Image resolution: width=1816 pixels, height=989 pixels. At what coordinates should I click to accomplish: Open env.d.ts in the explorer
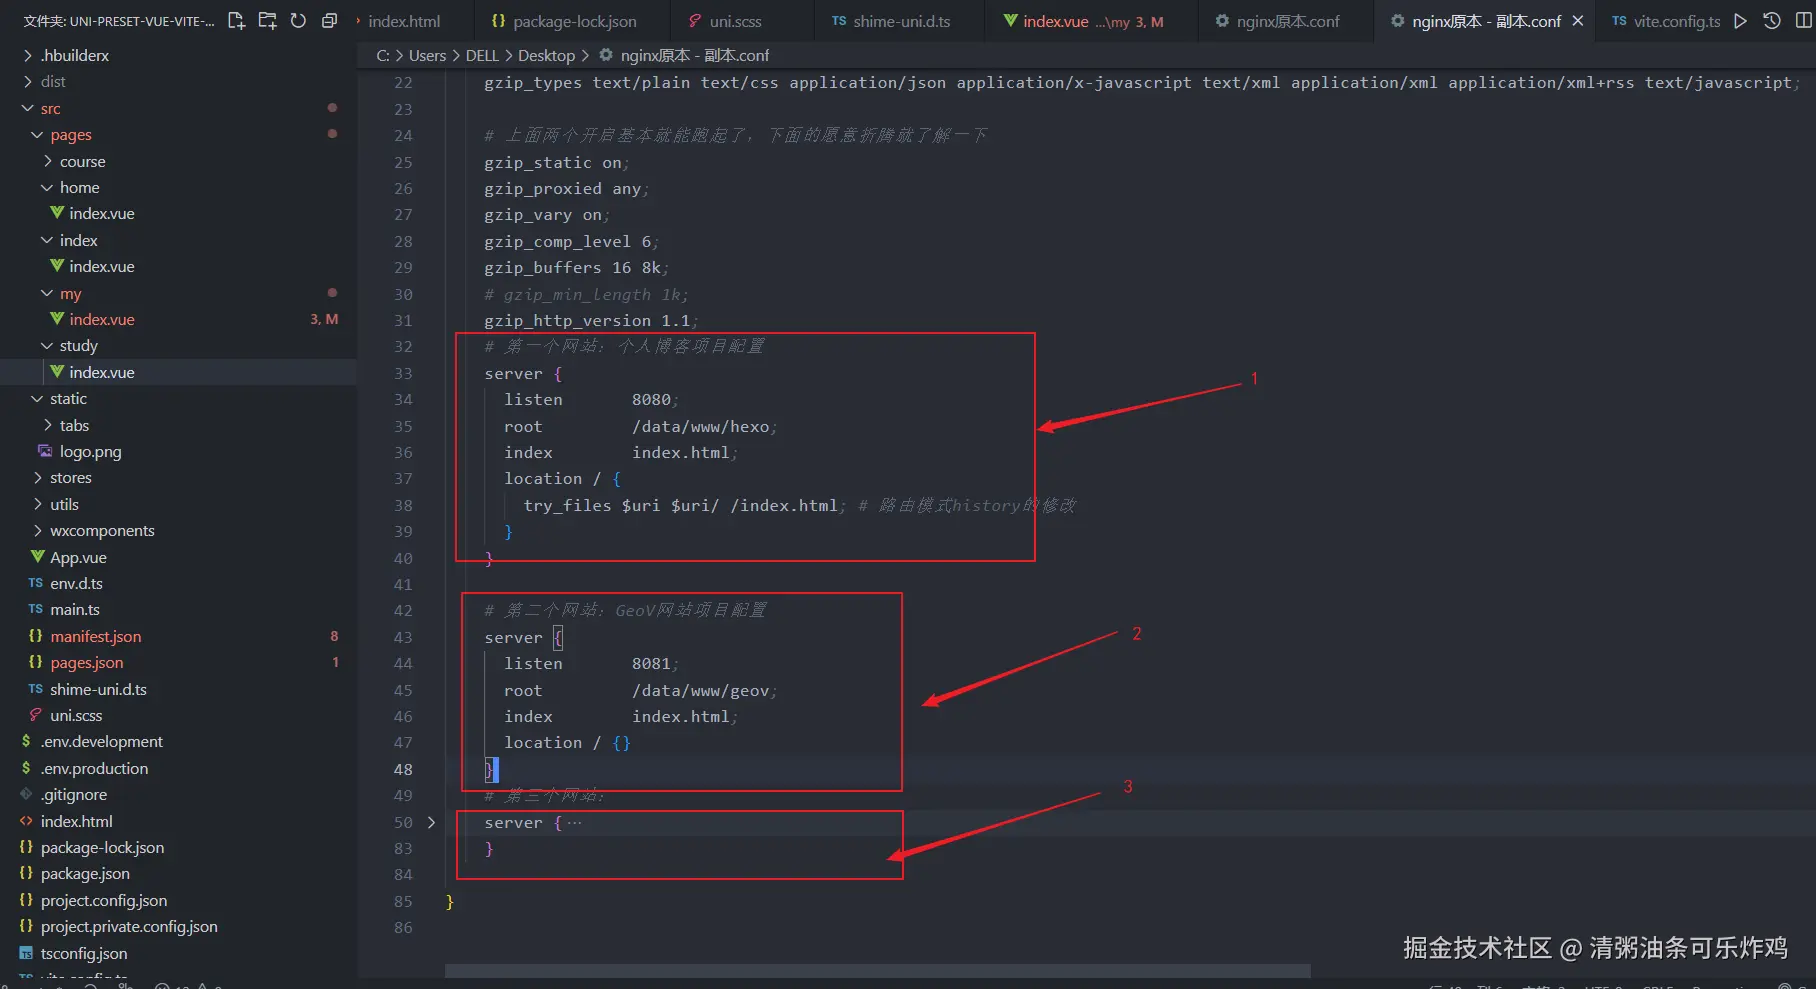tap(76, 583)
